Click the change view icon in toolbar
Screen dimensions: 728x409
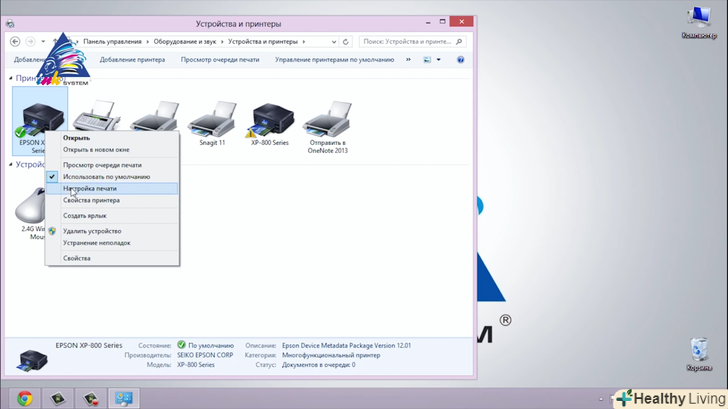tap(427, 59)
